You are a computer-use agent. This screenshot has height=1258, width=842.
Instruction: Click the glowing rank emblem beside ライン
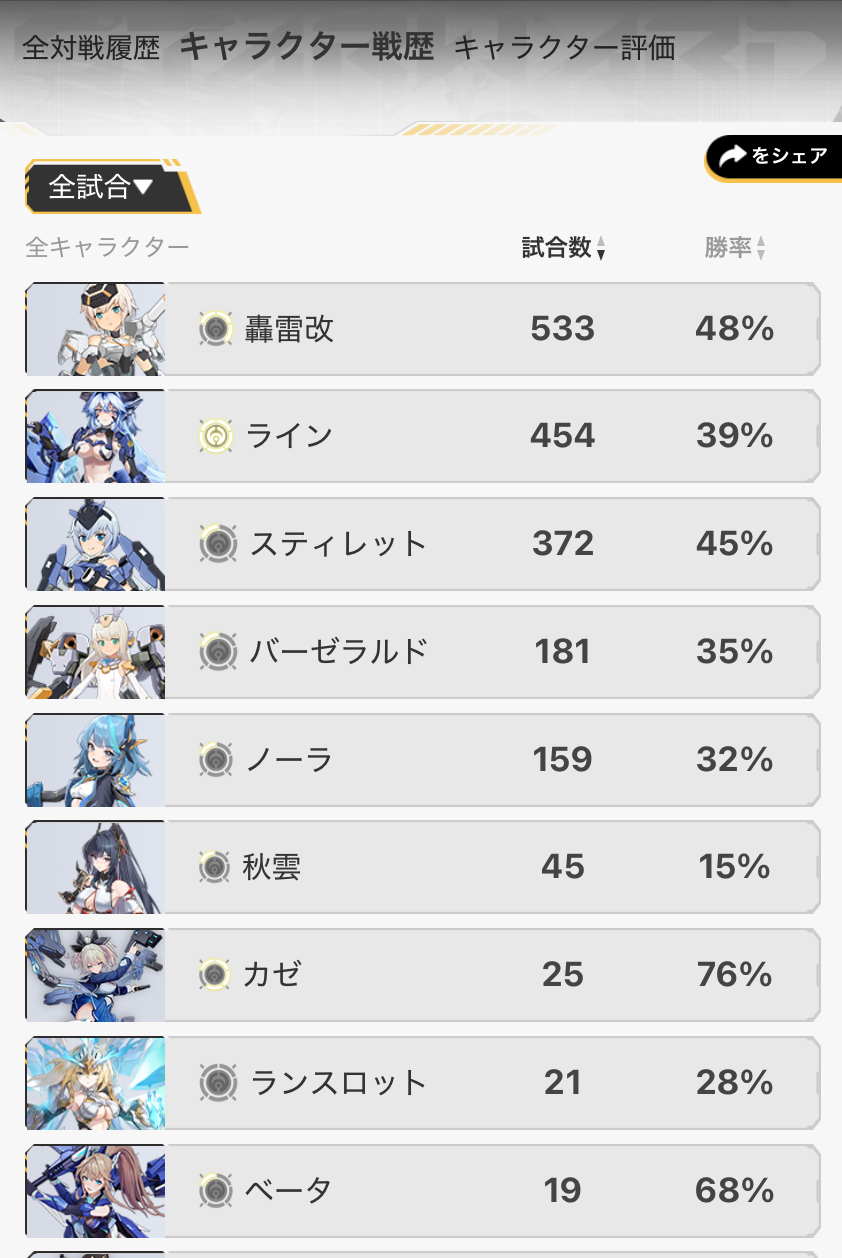pyautogui.click(x=216, y=436)
